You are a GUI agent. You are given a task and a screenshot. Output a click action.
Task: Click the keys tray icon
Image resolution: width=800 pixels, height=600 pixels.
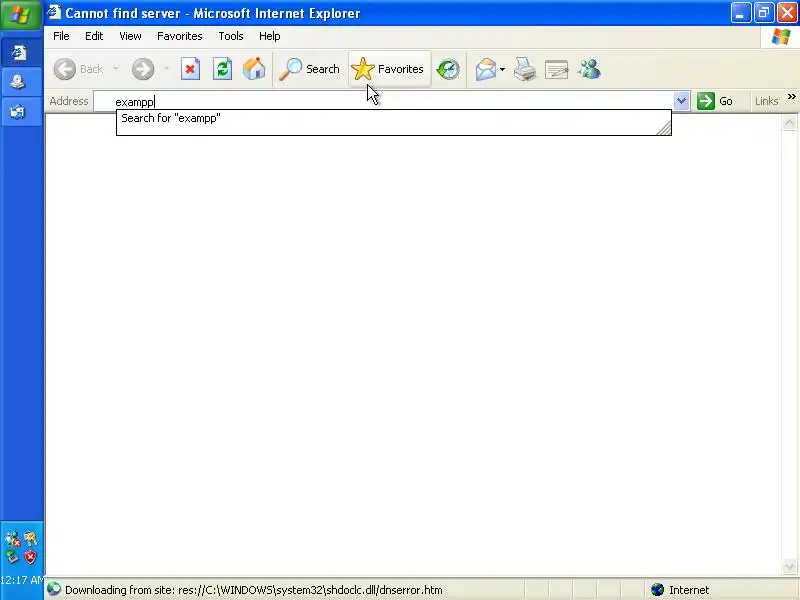coord(31,538)
